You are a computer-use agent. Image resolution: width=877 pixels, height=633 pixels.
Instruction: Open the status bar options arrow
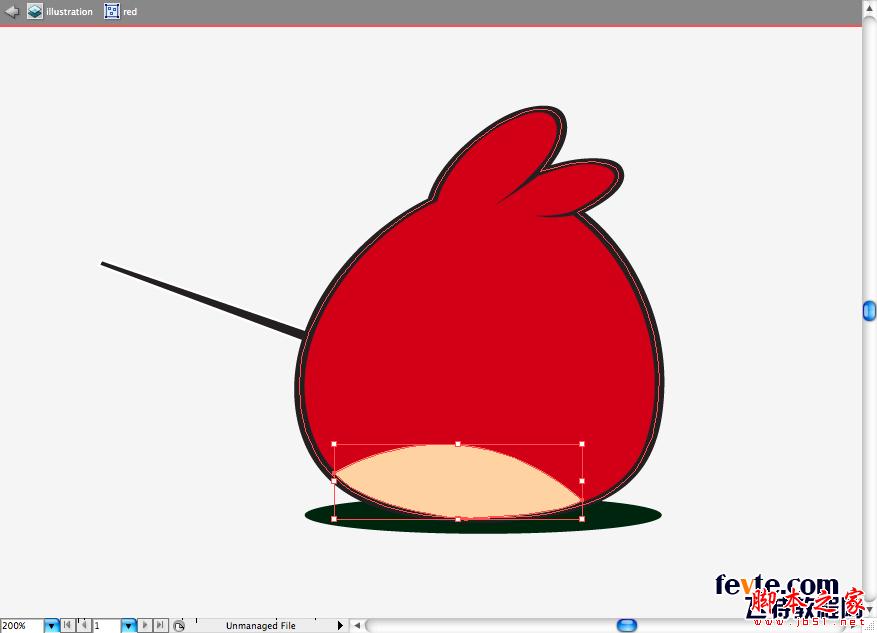(340, 626)
